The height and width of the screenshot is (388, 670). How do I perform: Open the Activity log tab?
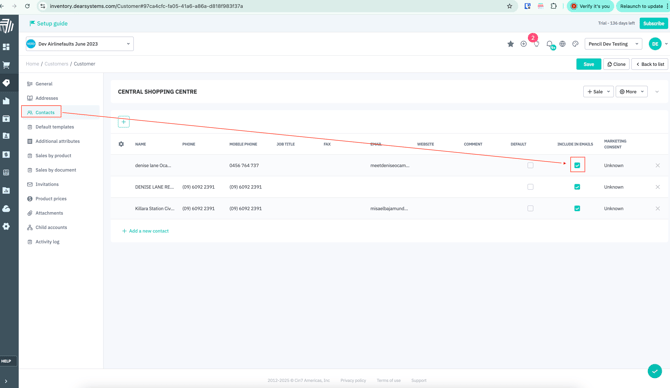[43, 242]
